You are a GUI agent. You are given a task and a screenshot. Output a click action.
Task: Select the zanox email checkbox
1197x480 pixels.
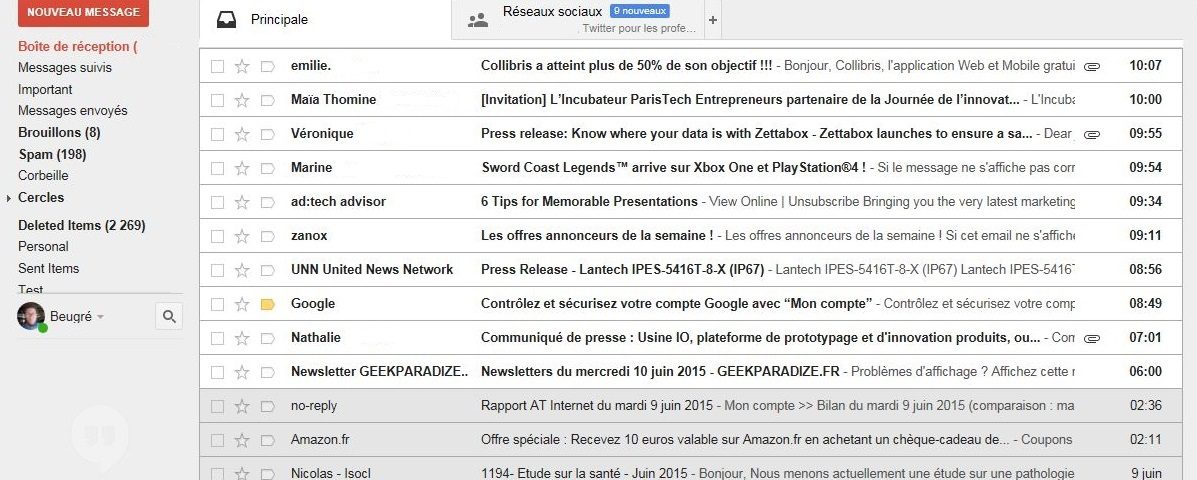tap(218, 237)
